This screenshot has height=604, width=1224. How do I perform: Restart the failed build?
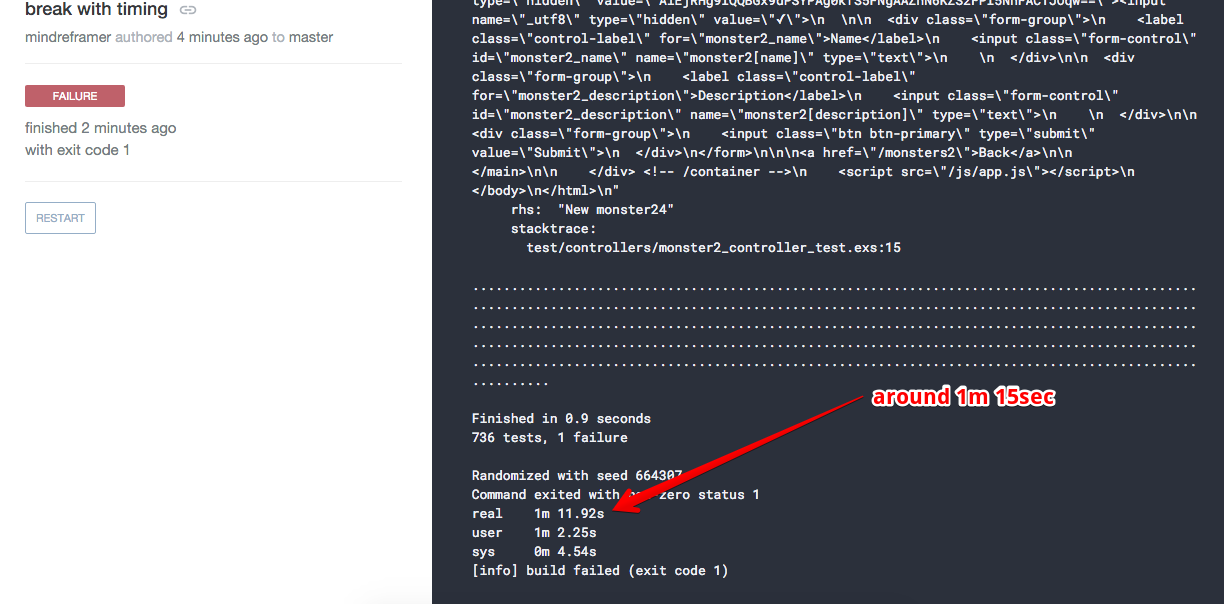(x=60, y=218)
